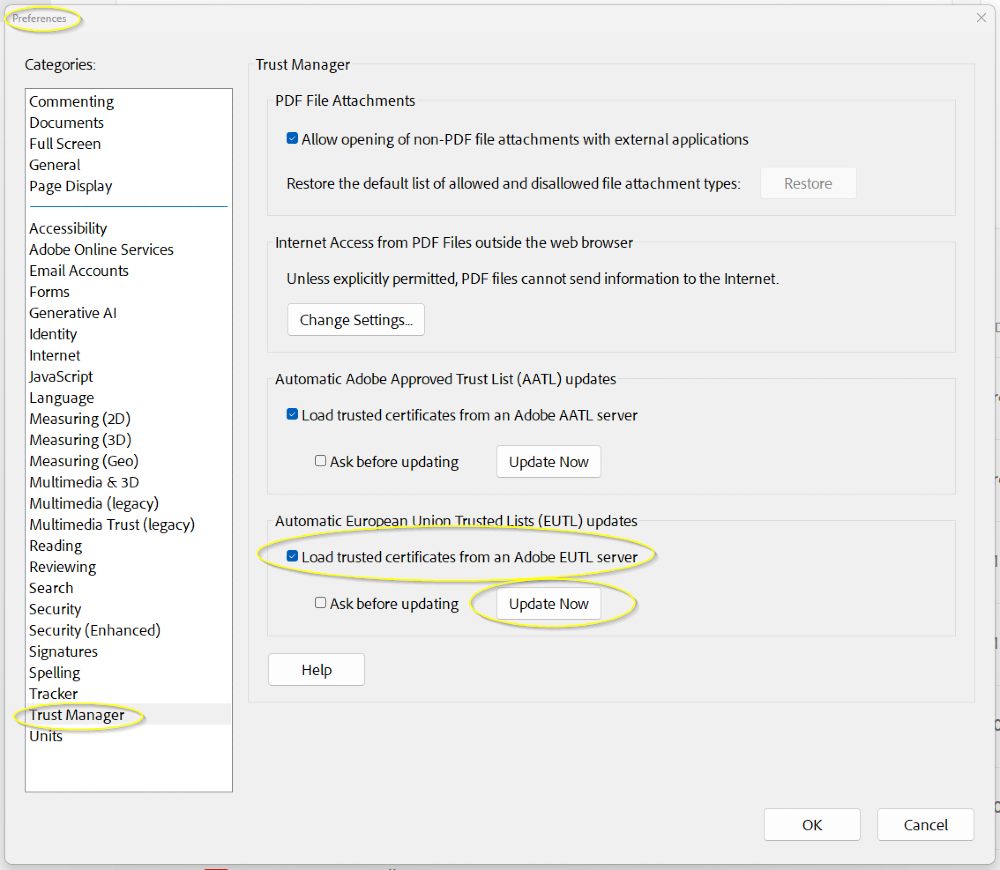Confirm preferences with OK
This screenshot has width=1000, height=870.
coord(812,824)
